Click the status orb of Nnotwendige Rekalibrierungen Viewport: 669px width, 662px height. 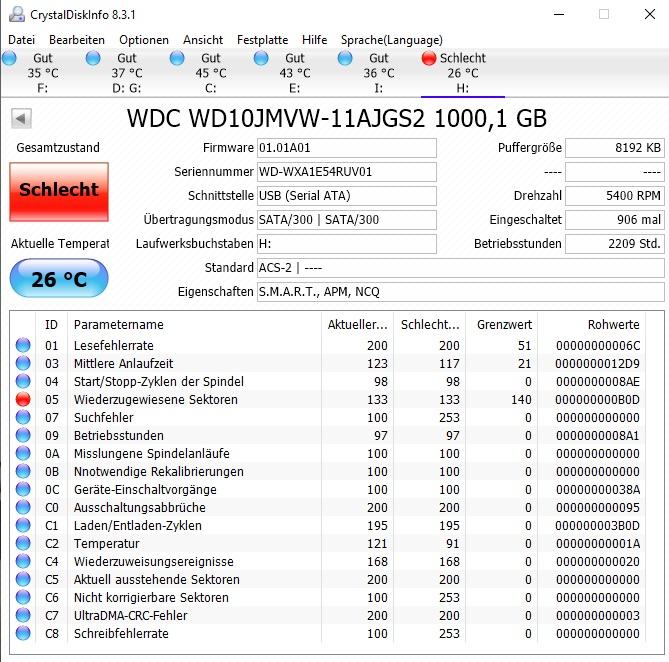[23, 471]
